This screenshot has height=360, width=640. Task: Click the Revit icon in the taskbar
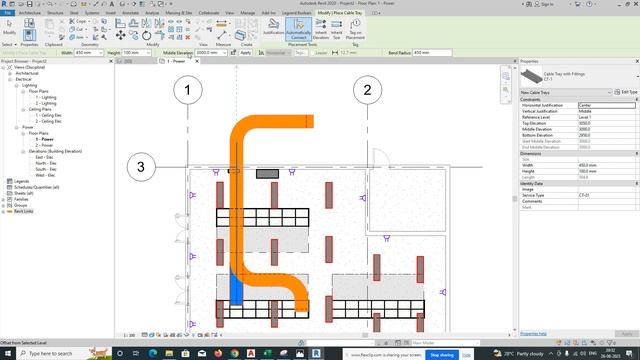[x=316, y=353]
